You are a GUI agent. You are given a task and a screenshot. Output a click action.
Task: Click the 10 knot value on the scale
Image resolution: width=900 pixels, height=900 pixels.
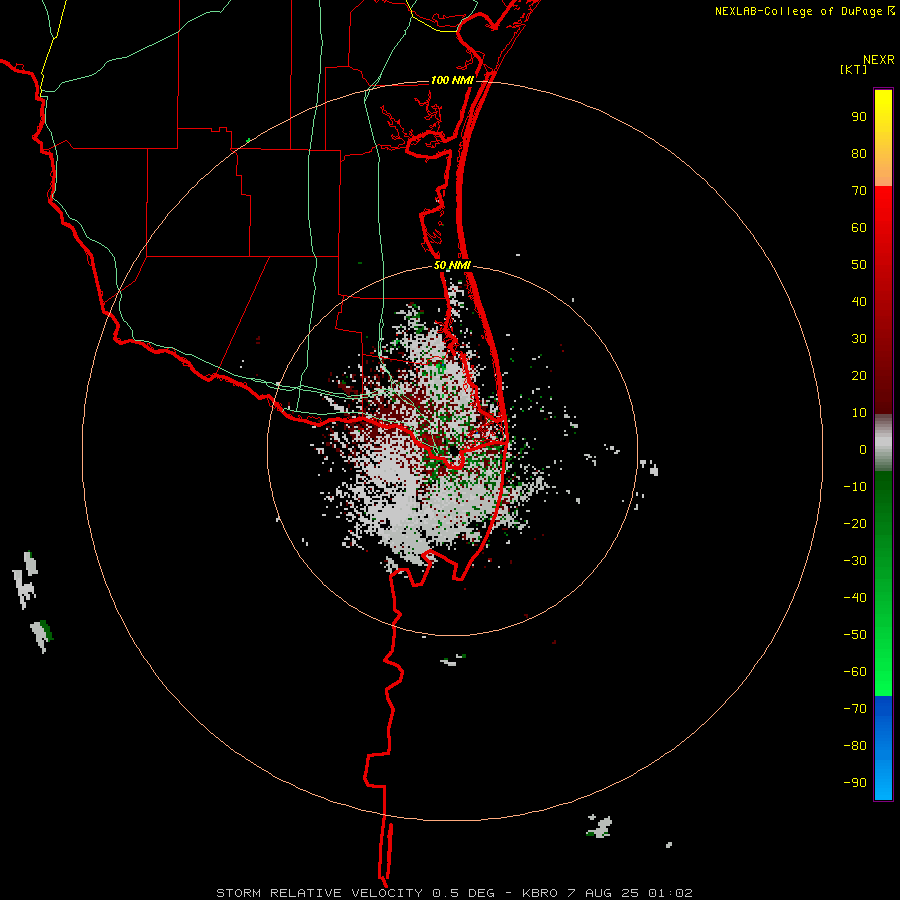click(859, 413)
